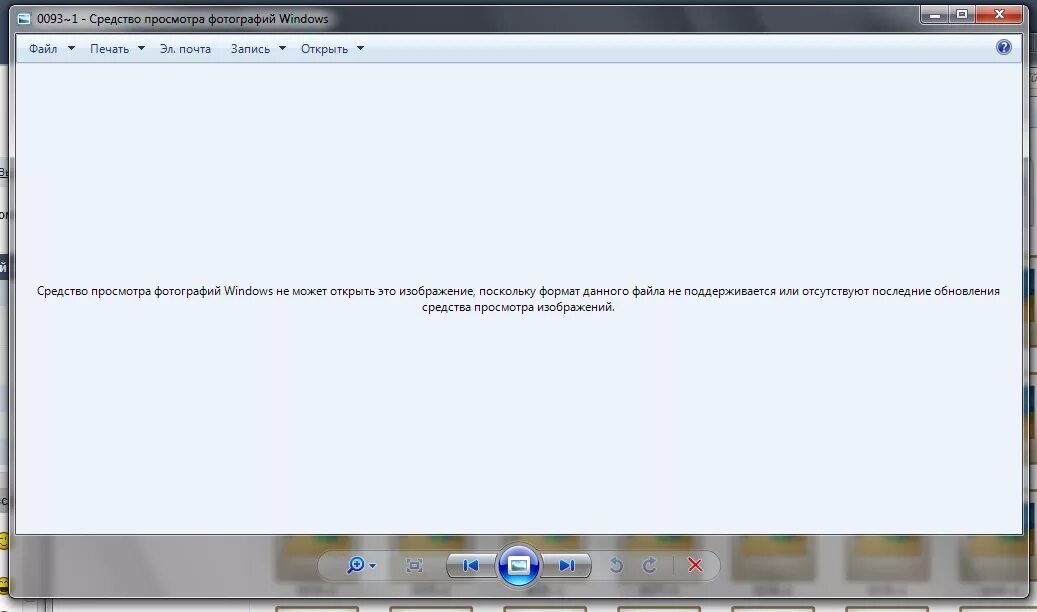1037x612 pixels.
Task: Rotate image counterclockwise
Action: pyautogui.click(x=616, y=565)
